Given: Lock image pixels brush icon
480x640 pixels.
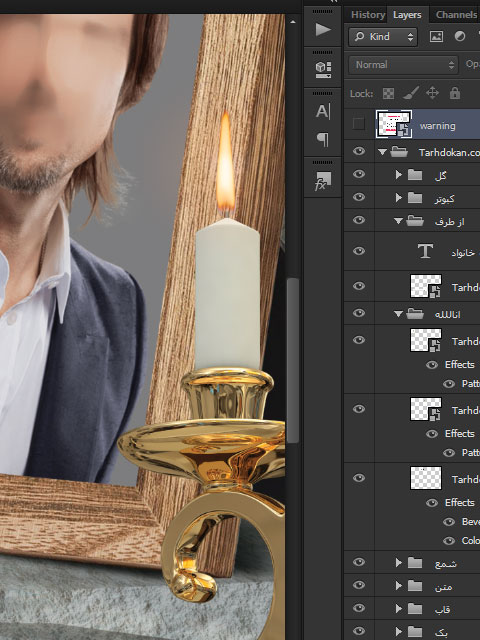Looking at the screenshot, I should [x=411, y=93].
